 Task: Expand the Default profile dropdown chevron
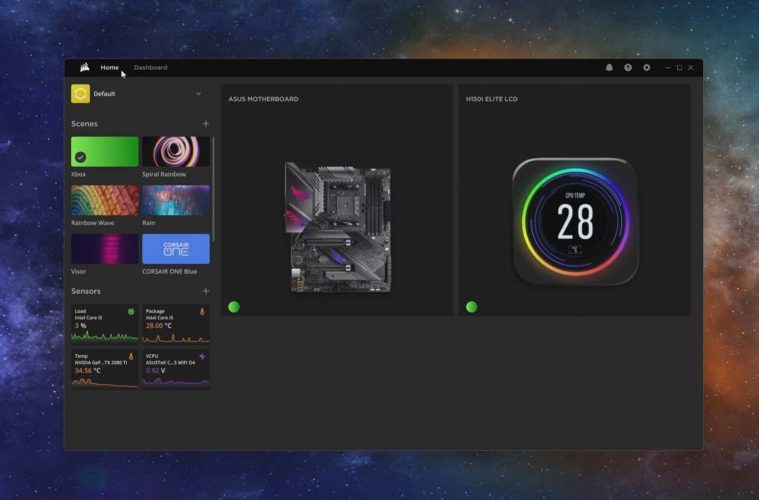tap(198, 93)
